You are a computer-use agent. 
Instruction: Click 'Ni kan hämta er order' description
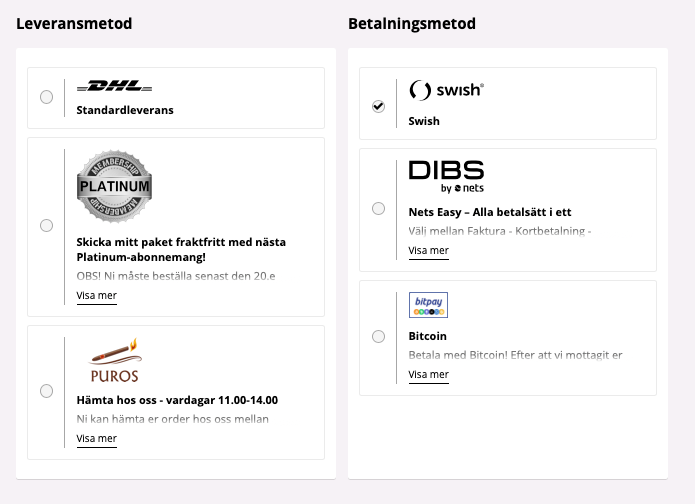click(172, 419)
